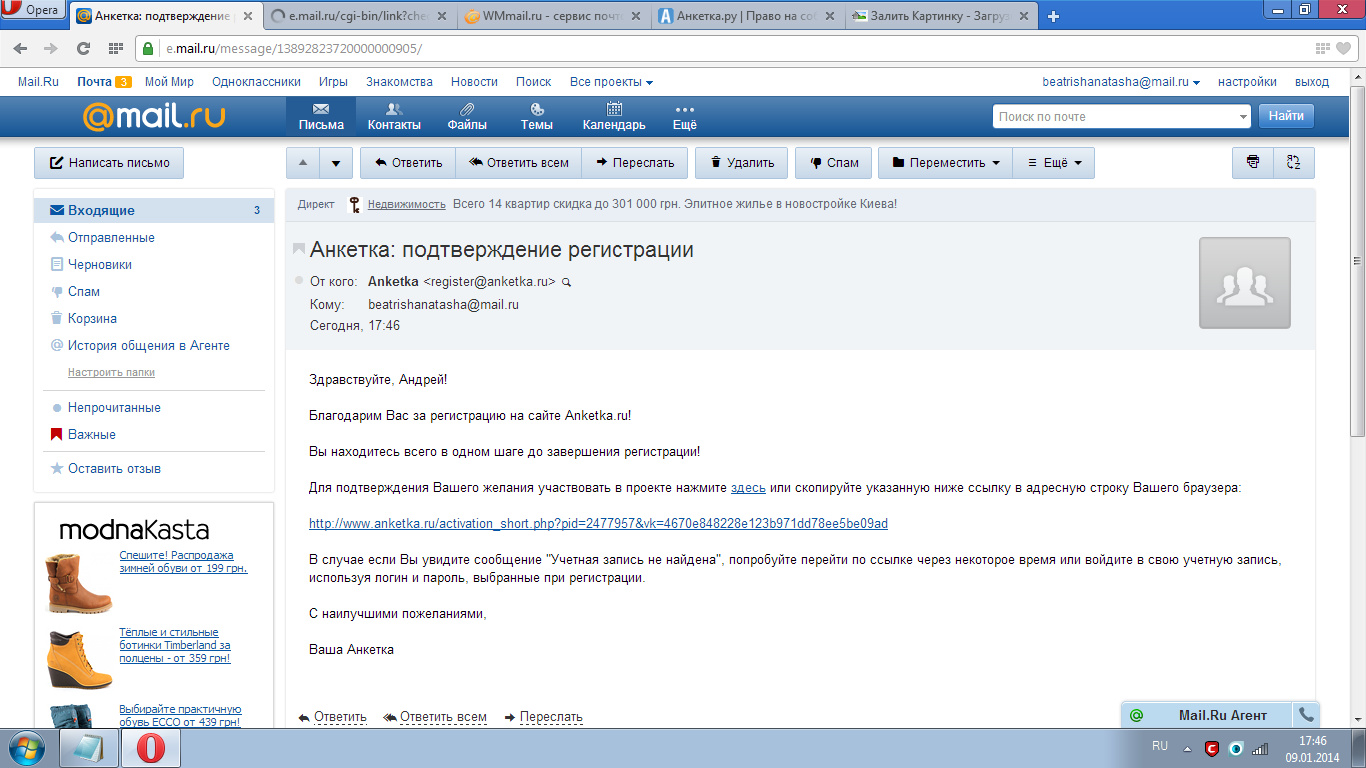
Task: Open account dropdown beatrishanatasha@mail.ru
Action: point(1121,82)
